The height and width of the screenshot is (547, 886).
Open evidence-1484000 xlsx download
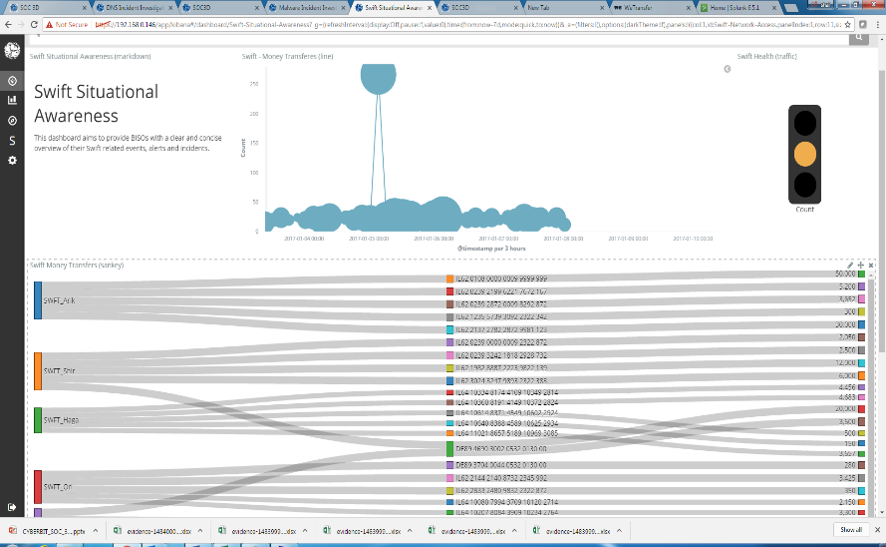point(153,531)
